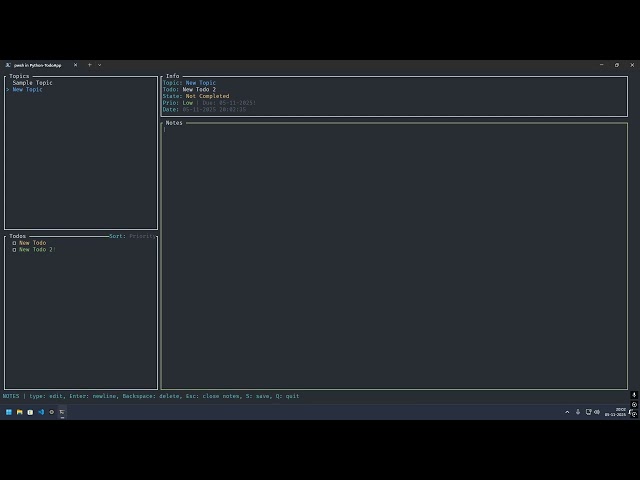The width and height of the screenshot is (640, 480).
Task: Click the Sort: Priority label in Todos
Action: pos(132,236)
